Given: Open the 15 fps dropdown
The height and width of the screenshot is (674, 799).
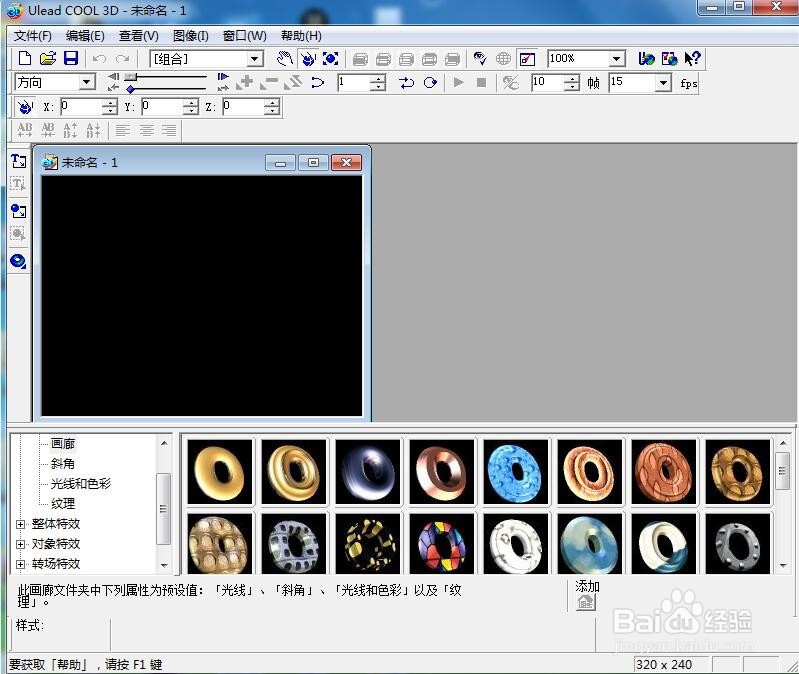Looking at the screenshot, I should (x=663, y=83).
